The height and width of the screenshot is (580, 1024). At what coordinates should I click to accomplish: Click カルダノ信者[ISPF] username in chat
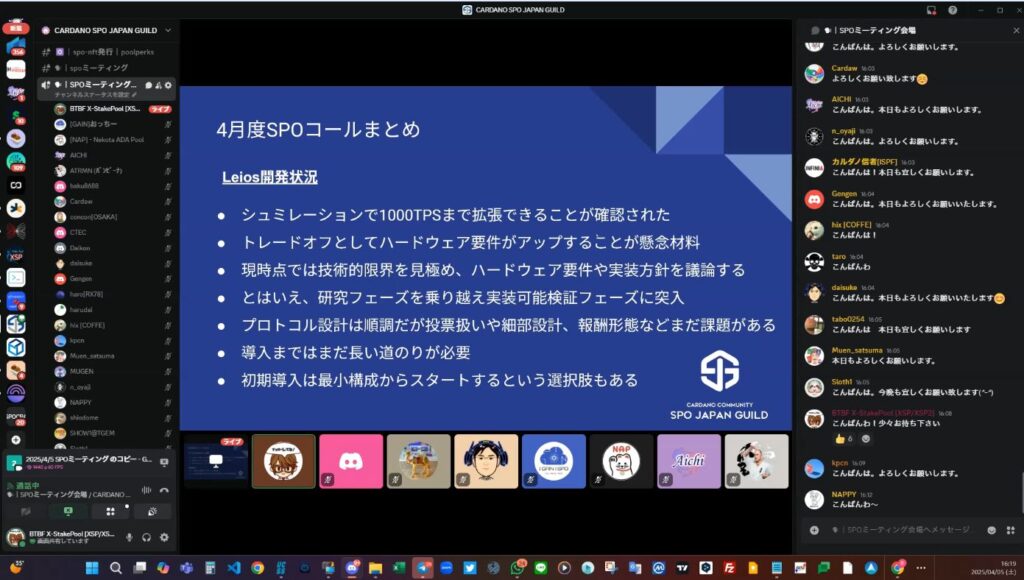(864, 162)
